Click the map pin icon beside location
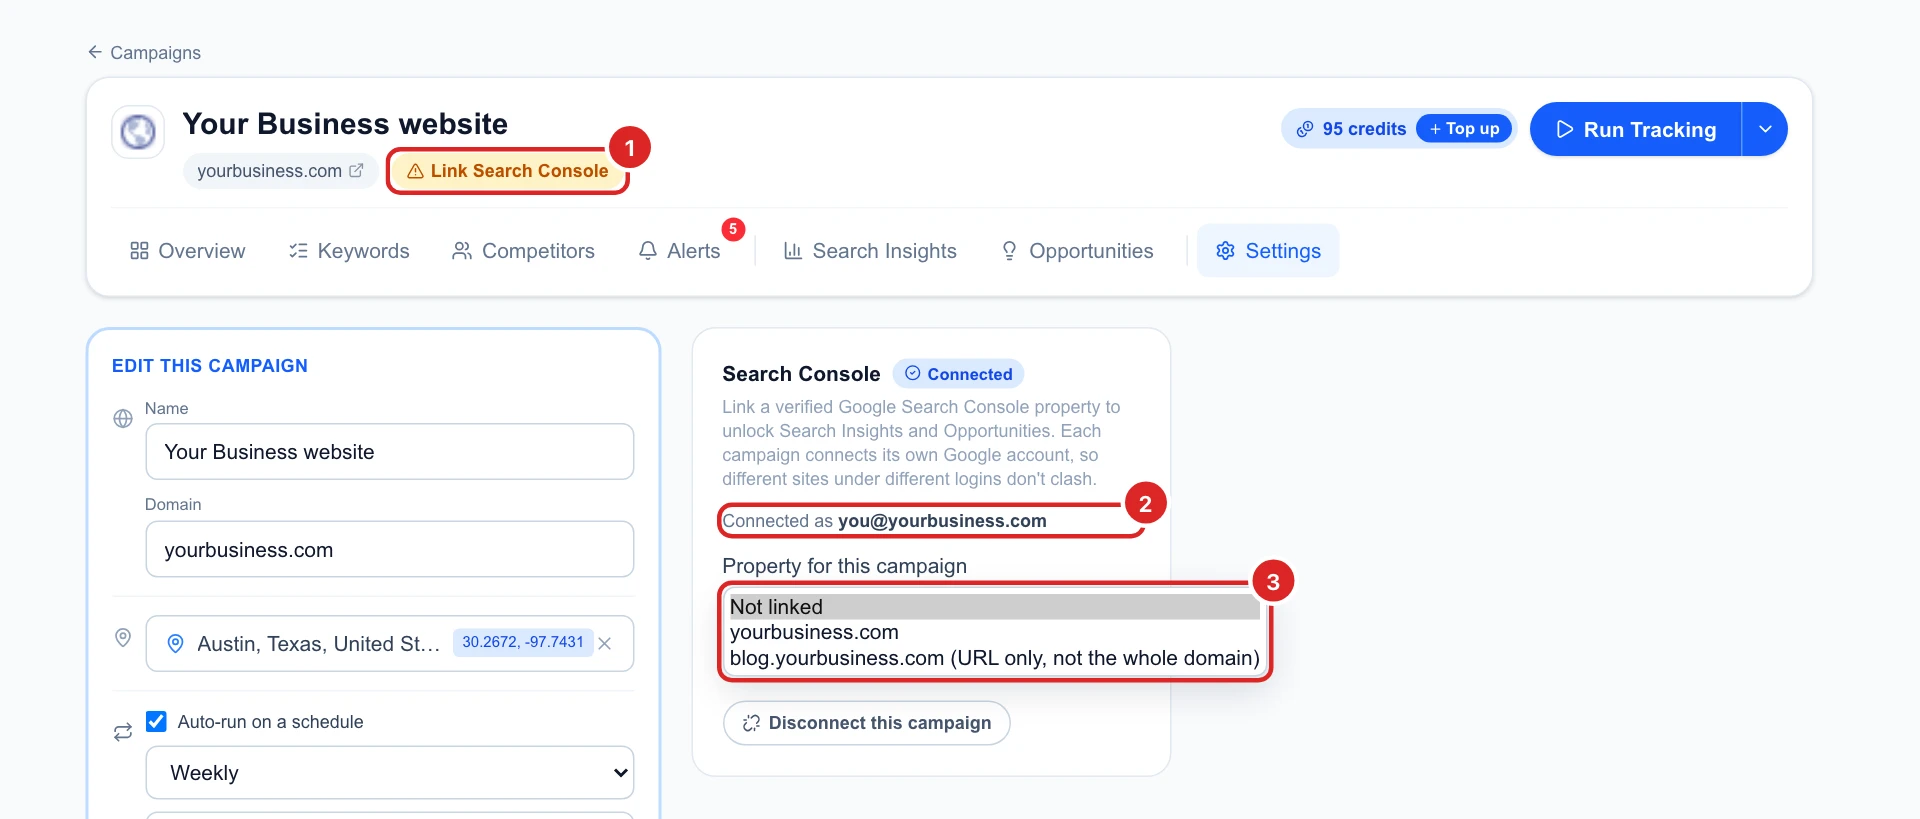Viewport: 1920px width, 819px height. tap(123, 637)
